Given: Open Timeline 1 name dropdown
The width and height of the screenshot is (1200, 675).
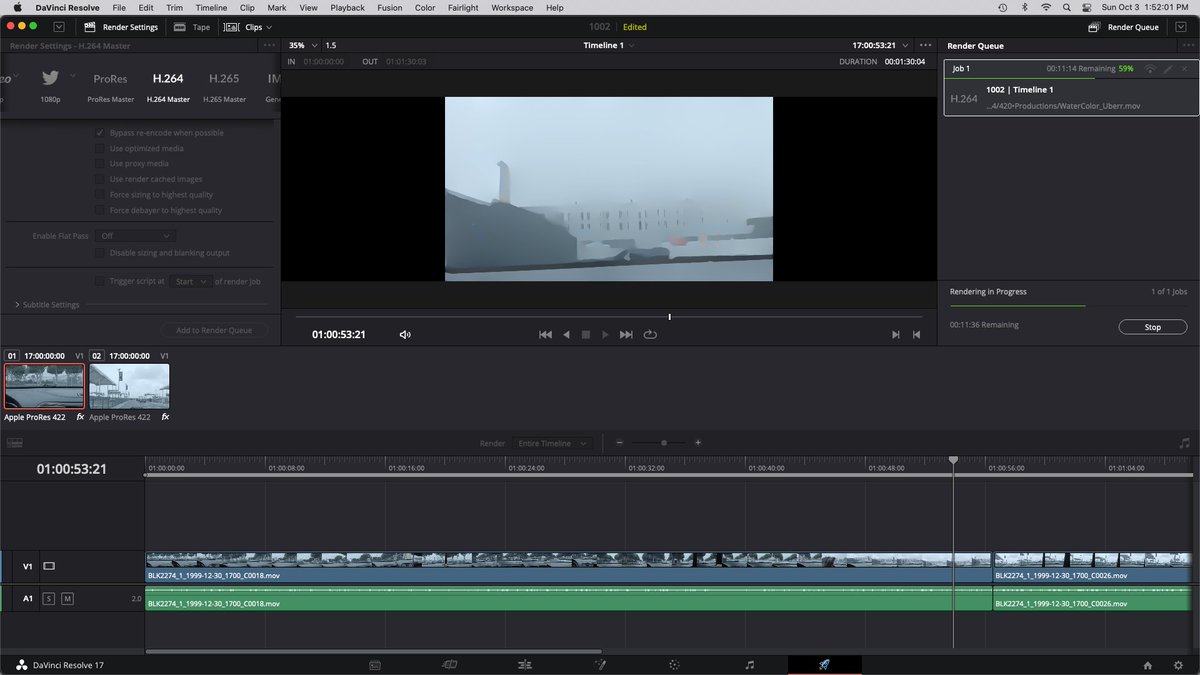Looking at the screenshot, I should [609, 46].
